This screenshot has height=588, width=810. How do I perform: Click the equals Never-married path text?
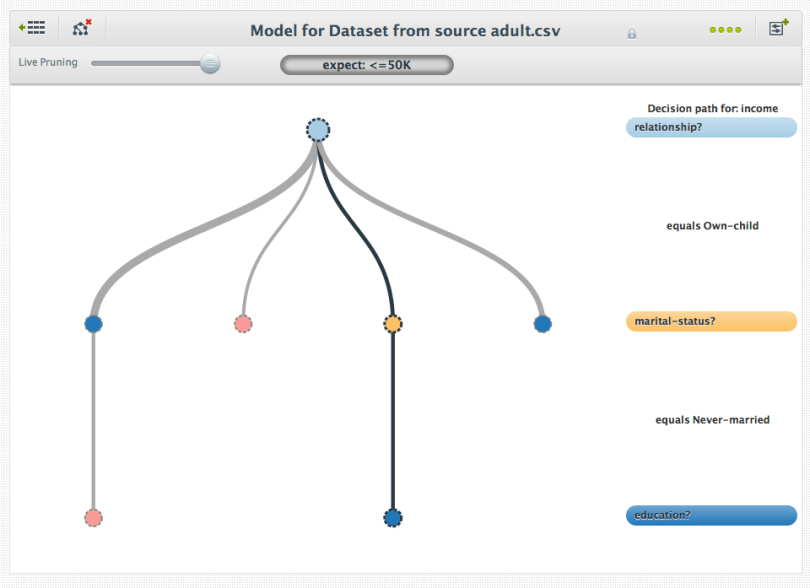710,419
